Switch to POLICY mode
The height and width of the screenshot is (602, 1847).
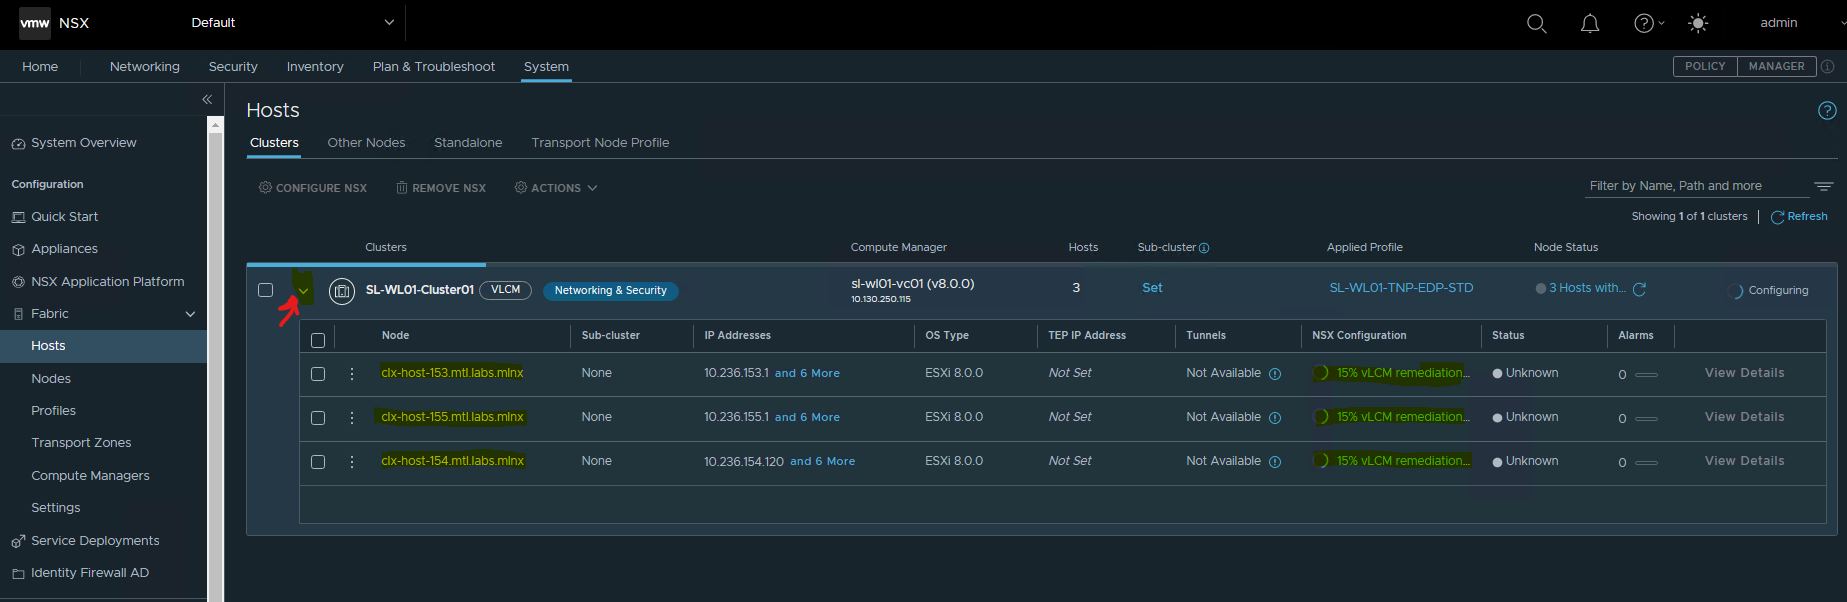coord(1705,66)
